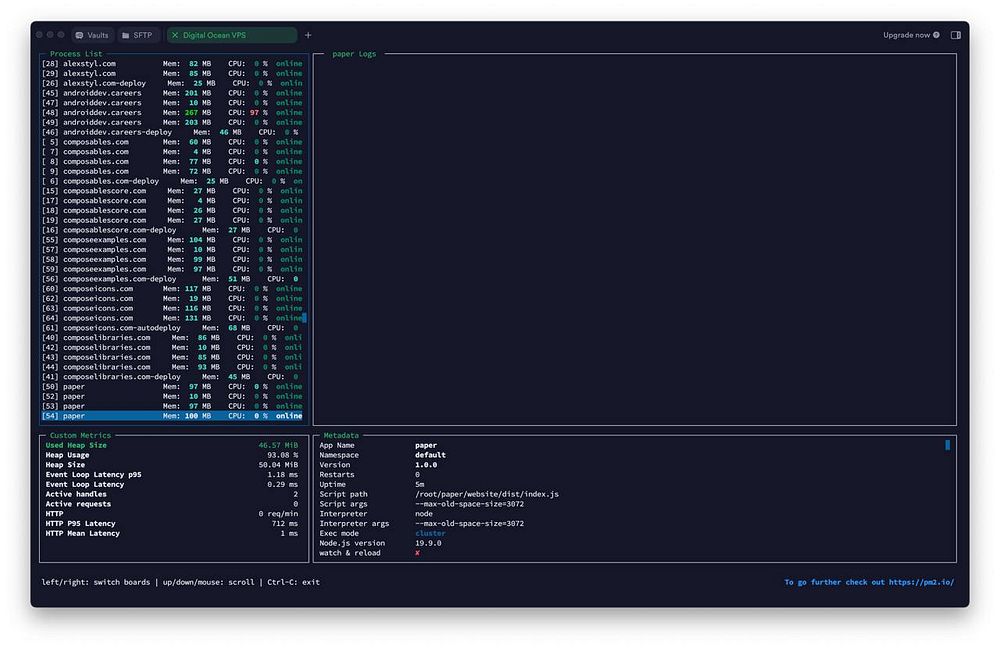Select process [47] androiddev.careers
The width and height of the screenshot is (1000, 648).
click(172, 103)
